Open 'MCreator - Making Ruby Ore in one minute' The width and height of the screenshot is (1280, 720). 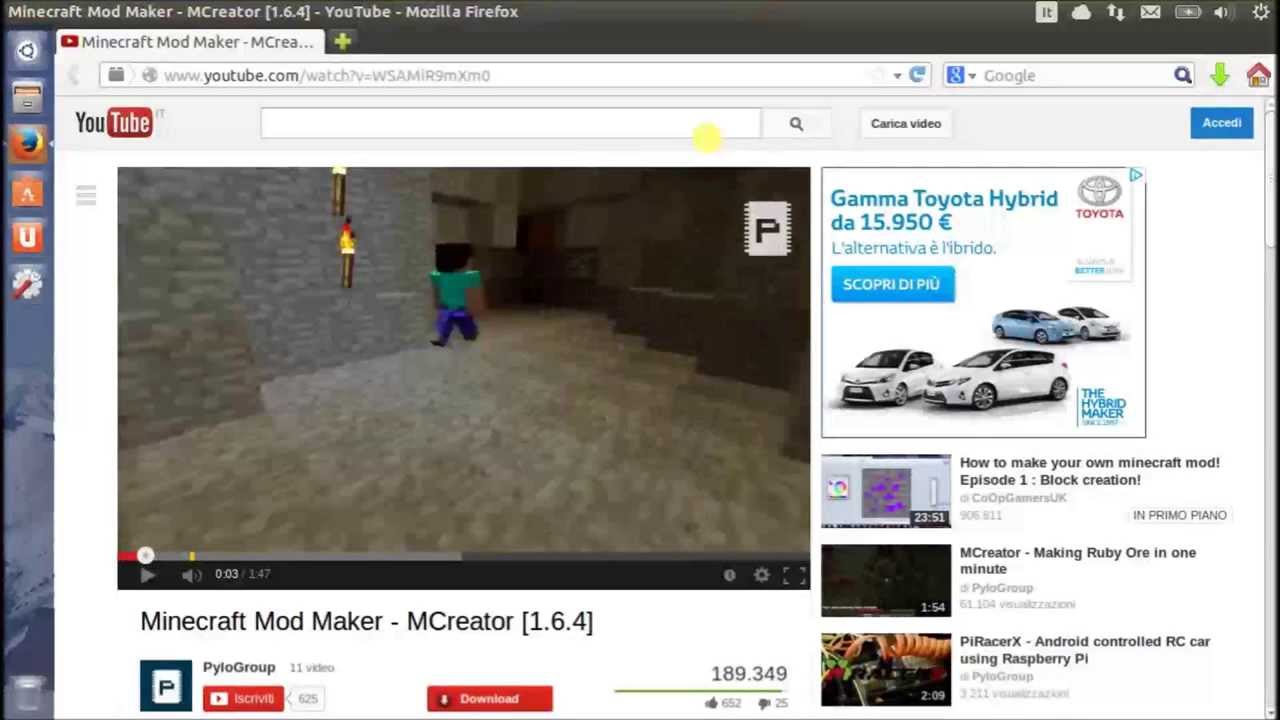coord(1077,560)
